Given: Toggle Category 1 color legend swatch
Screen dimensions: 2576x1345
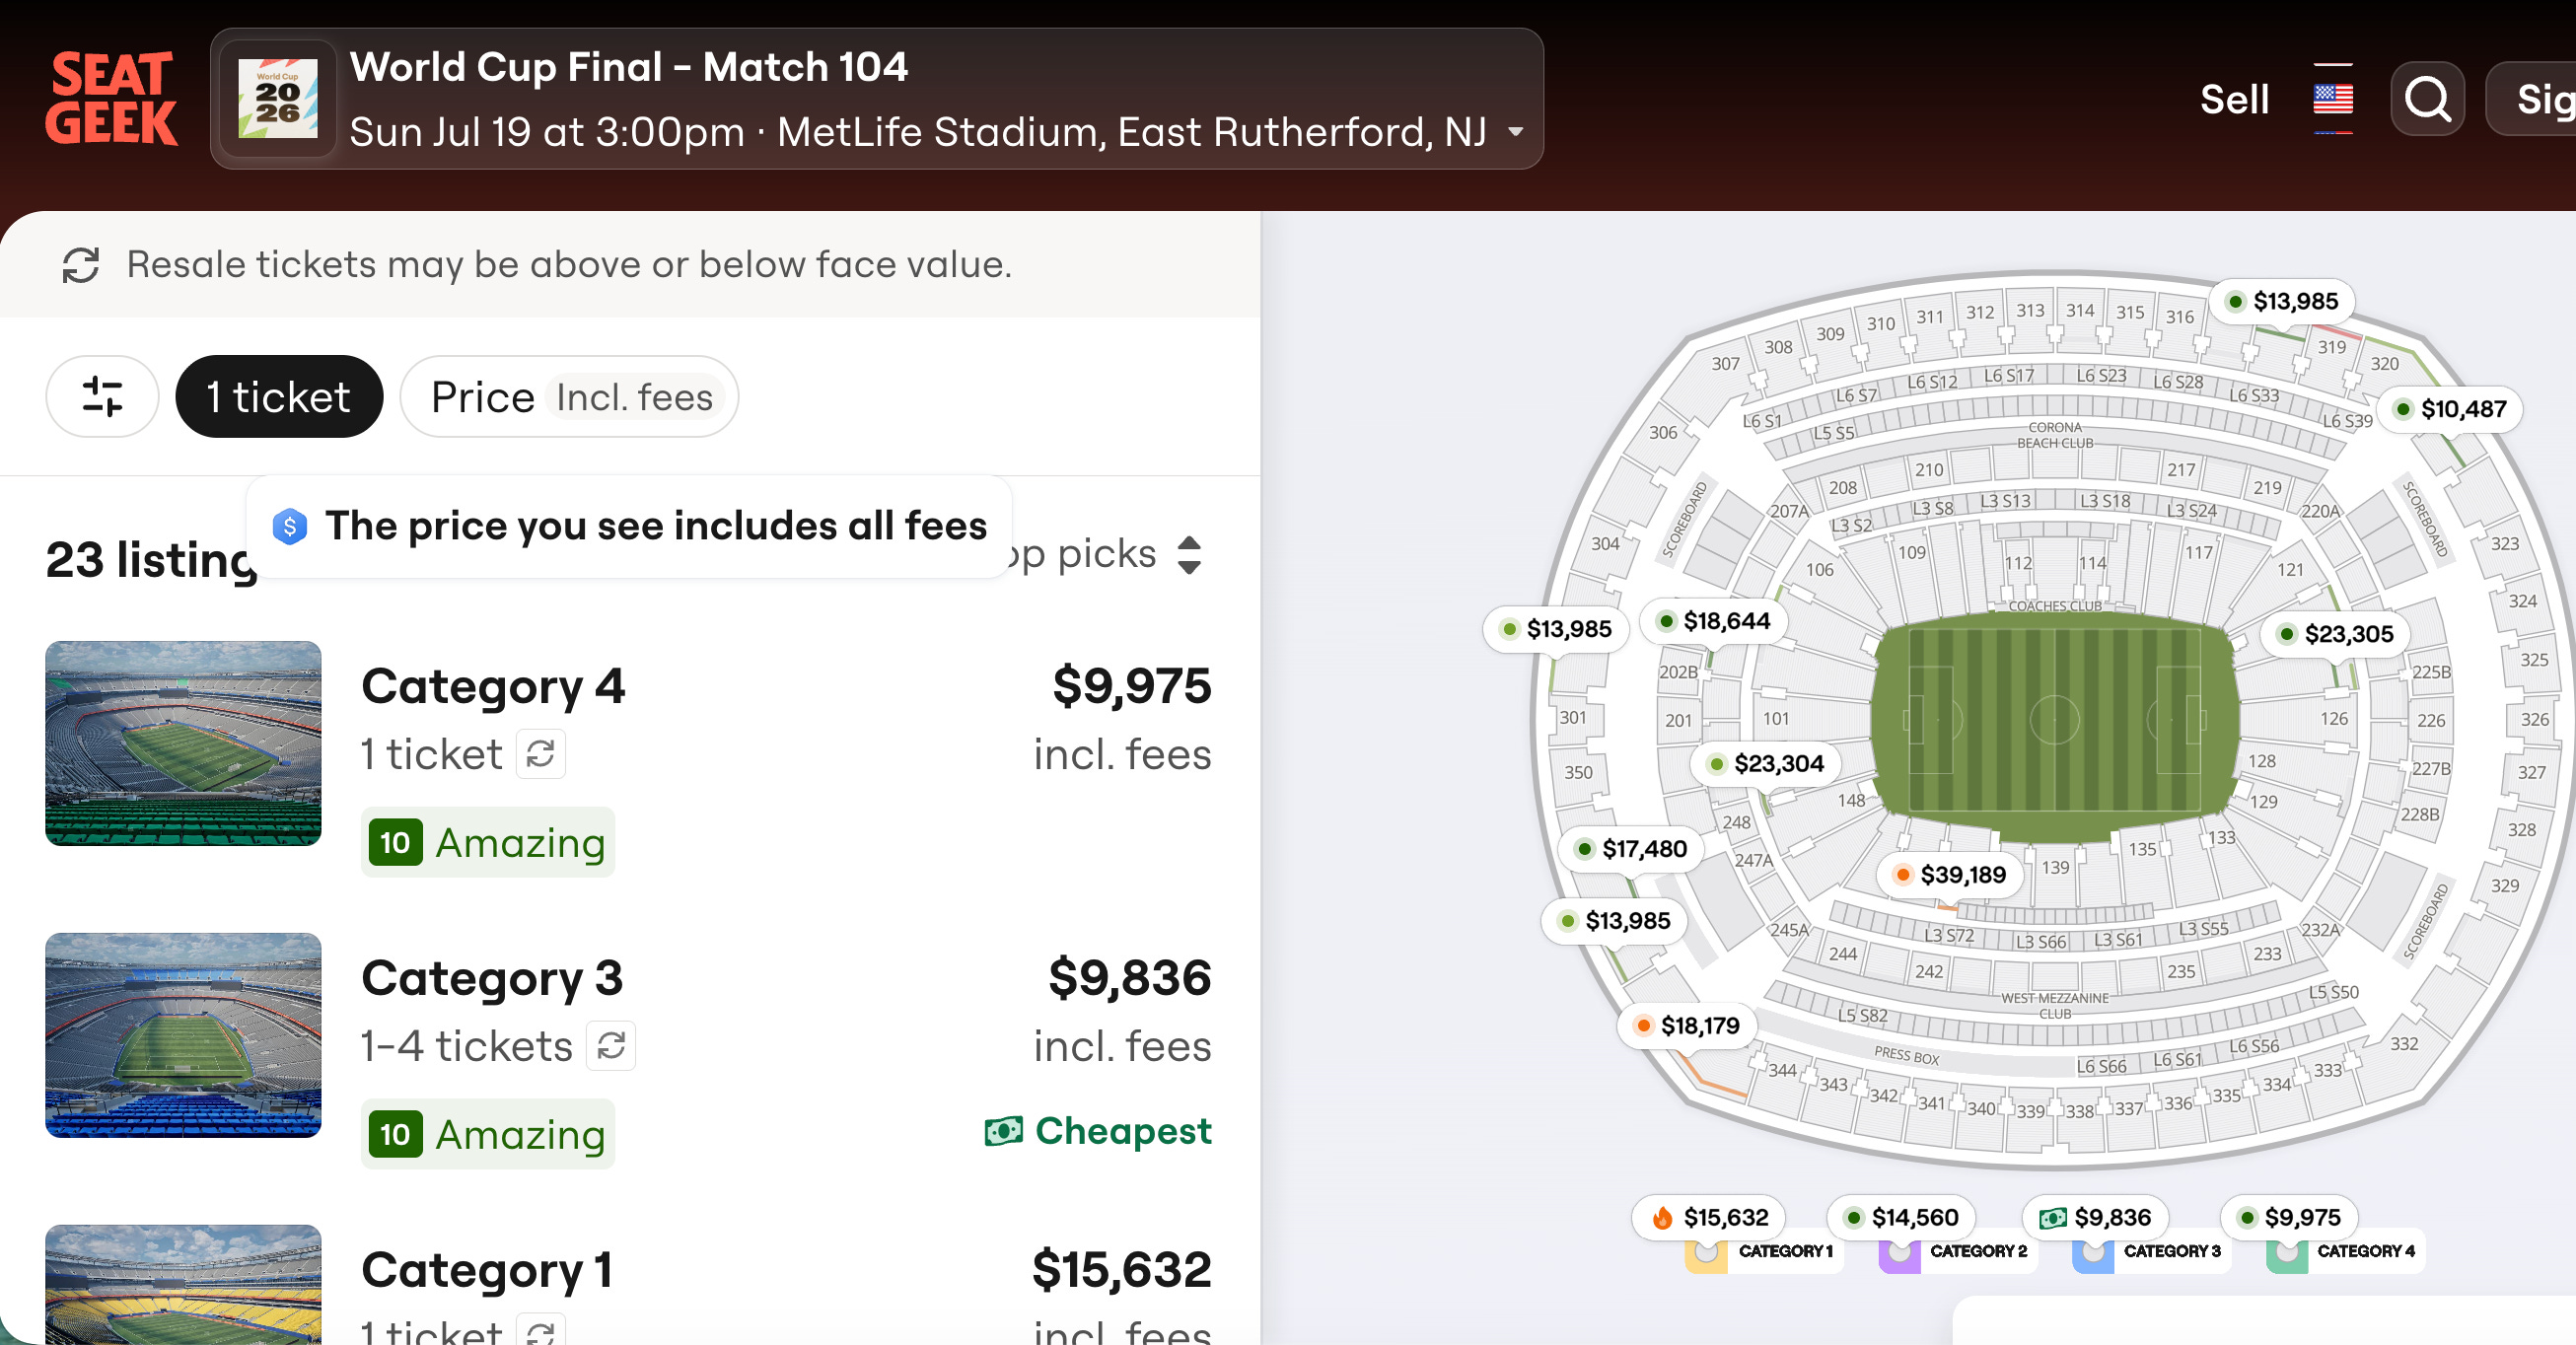Looking at the screenshot, I should 1706,1254.
